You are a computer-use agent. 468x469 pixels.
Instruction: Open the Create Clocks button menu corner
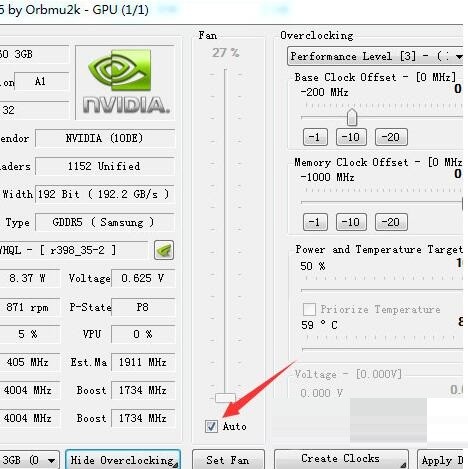click(402, 464)
